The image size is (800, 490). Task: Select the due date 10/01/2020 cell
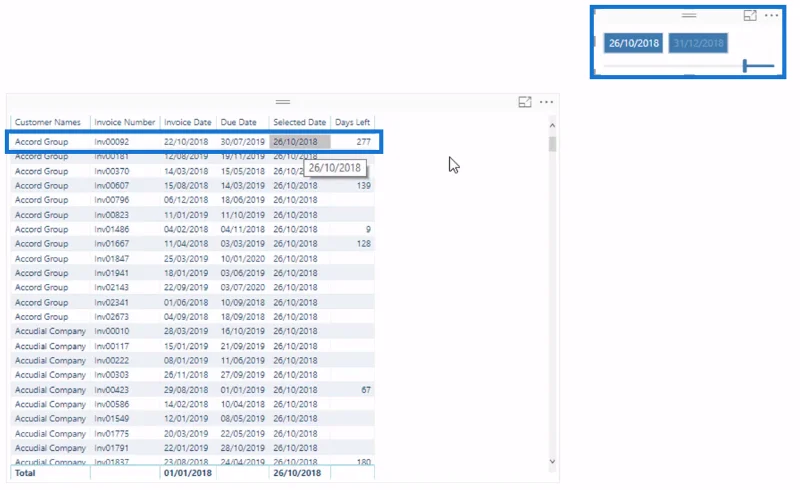coord(242,259)
